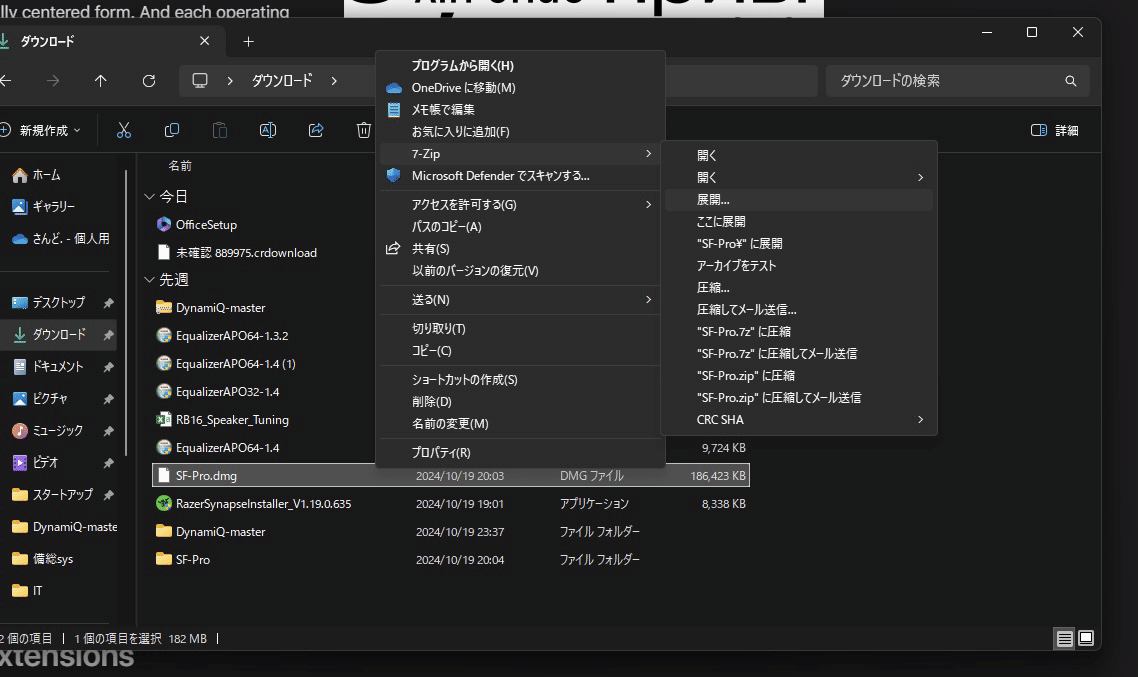
Task: Open ホーム in the sidebar
Action: point(46,175)
